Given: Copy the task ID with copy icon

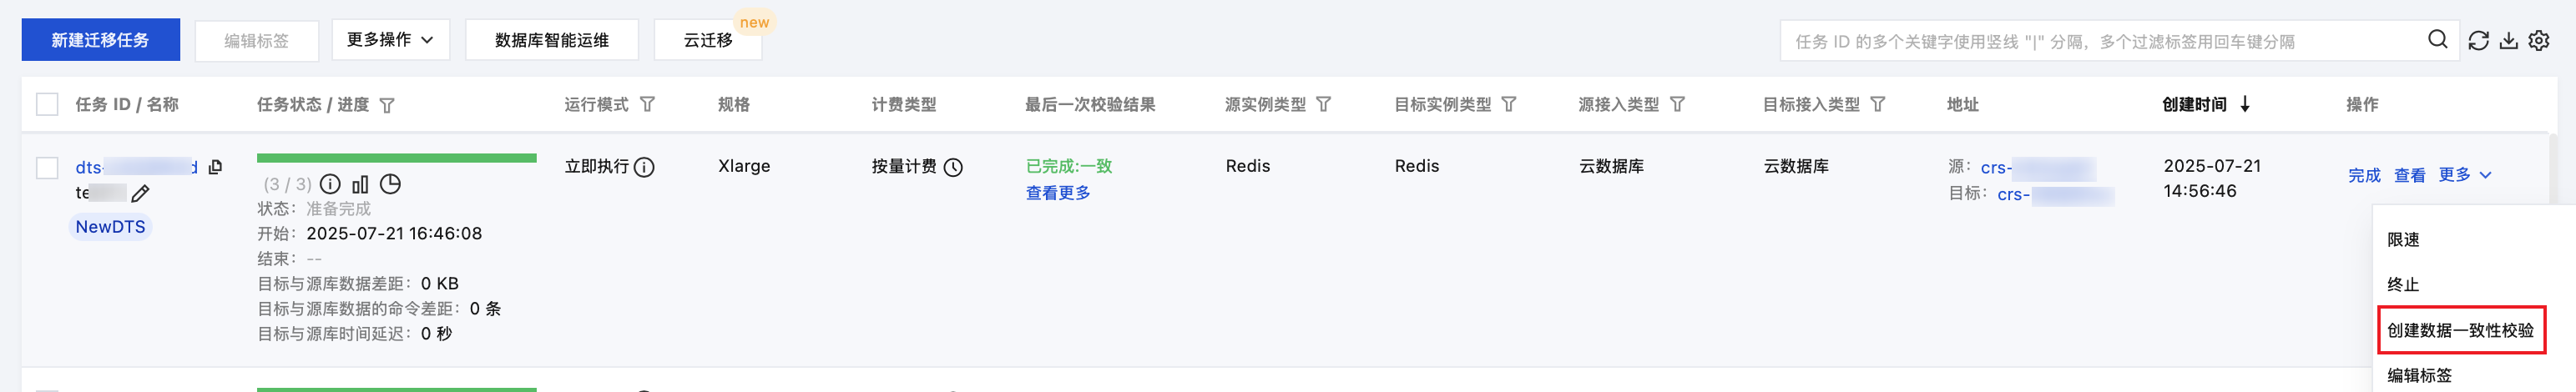Looking at the screenshot, I should pyautogui.click(x=215, y=167).
